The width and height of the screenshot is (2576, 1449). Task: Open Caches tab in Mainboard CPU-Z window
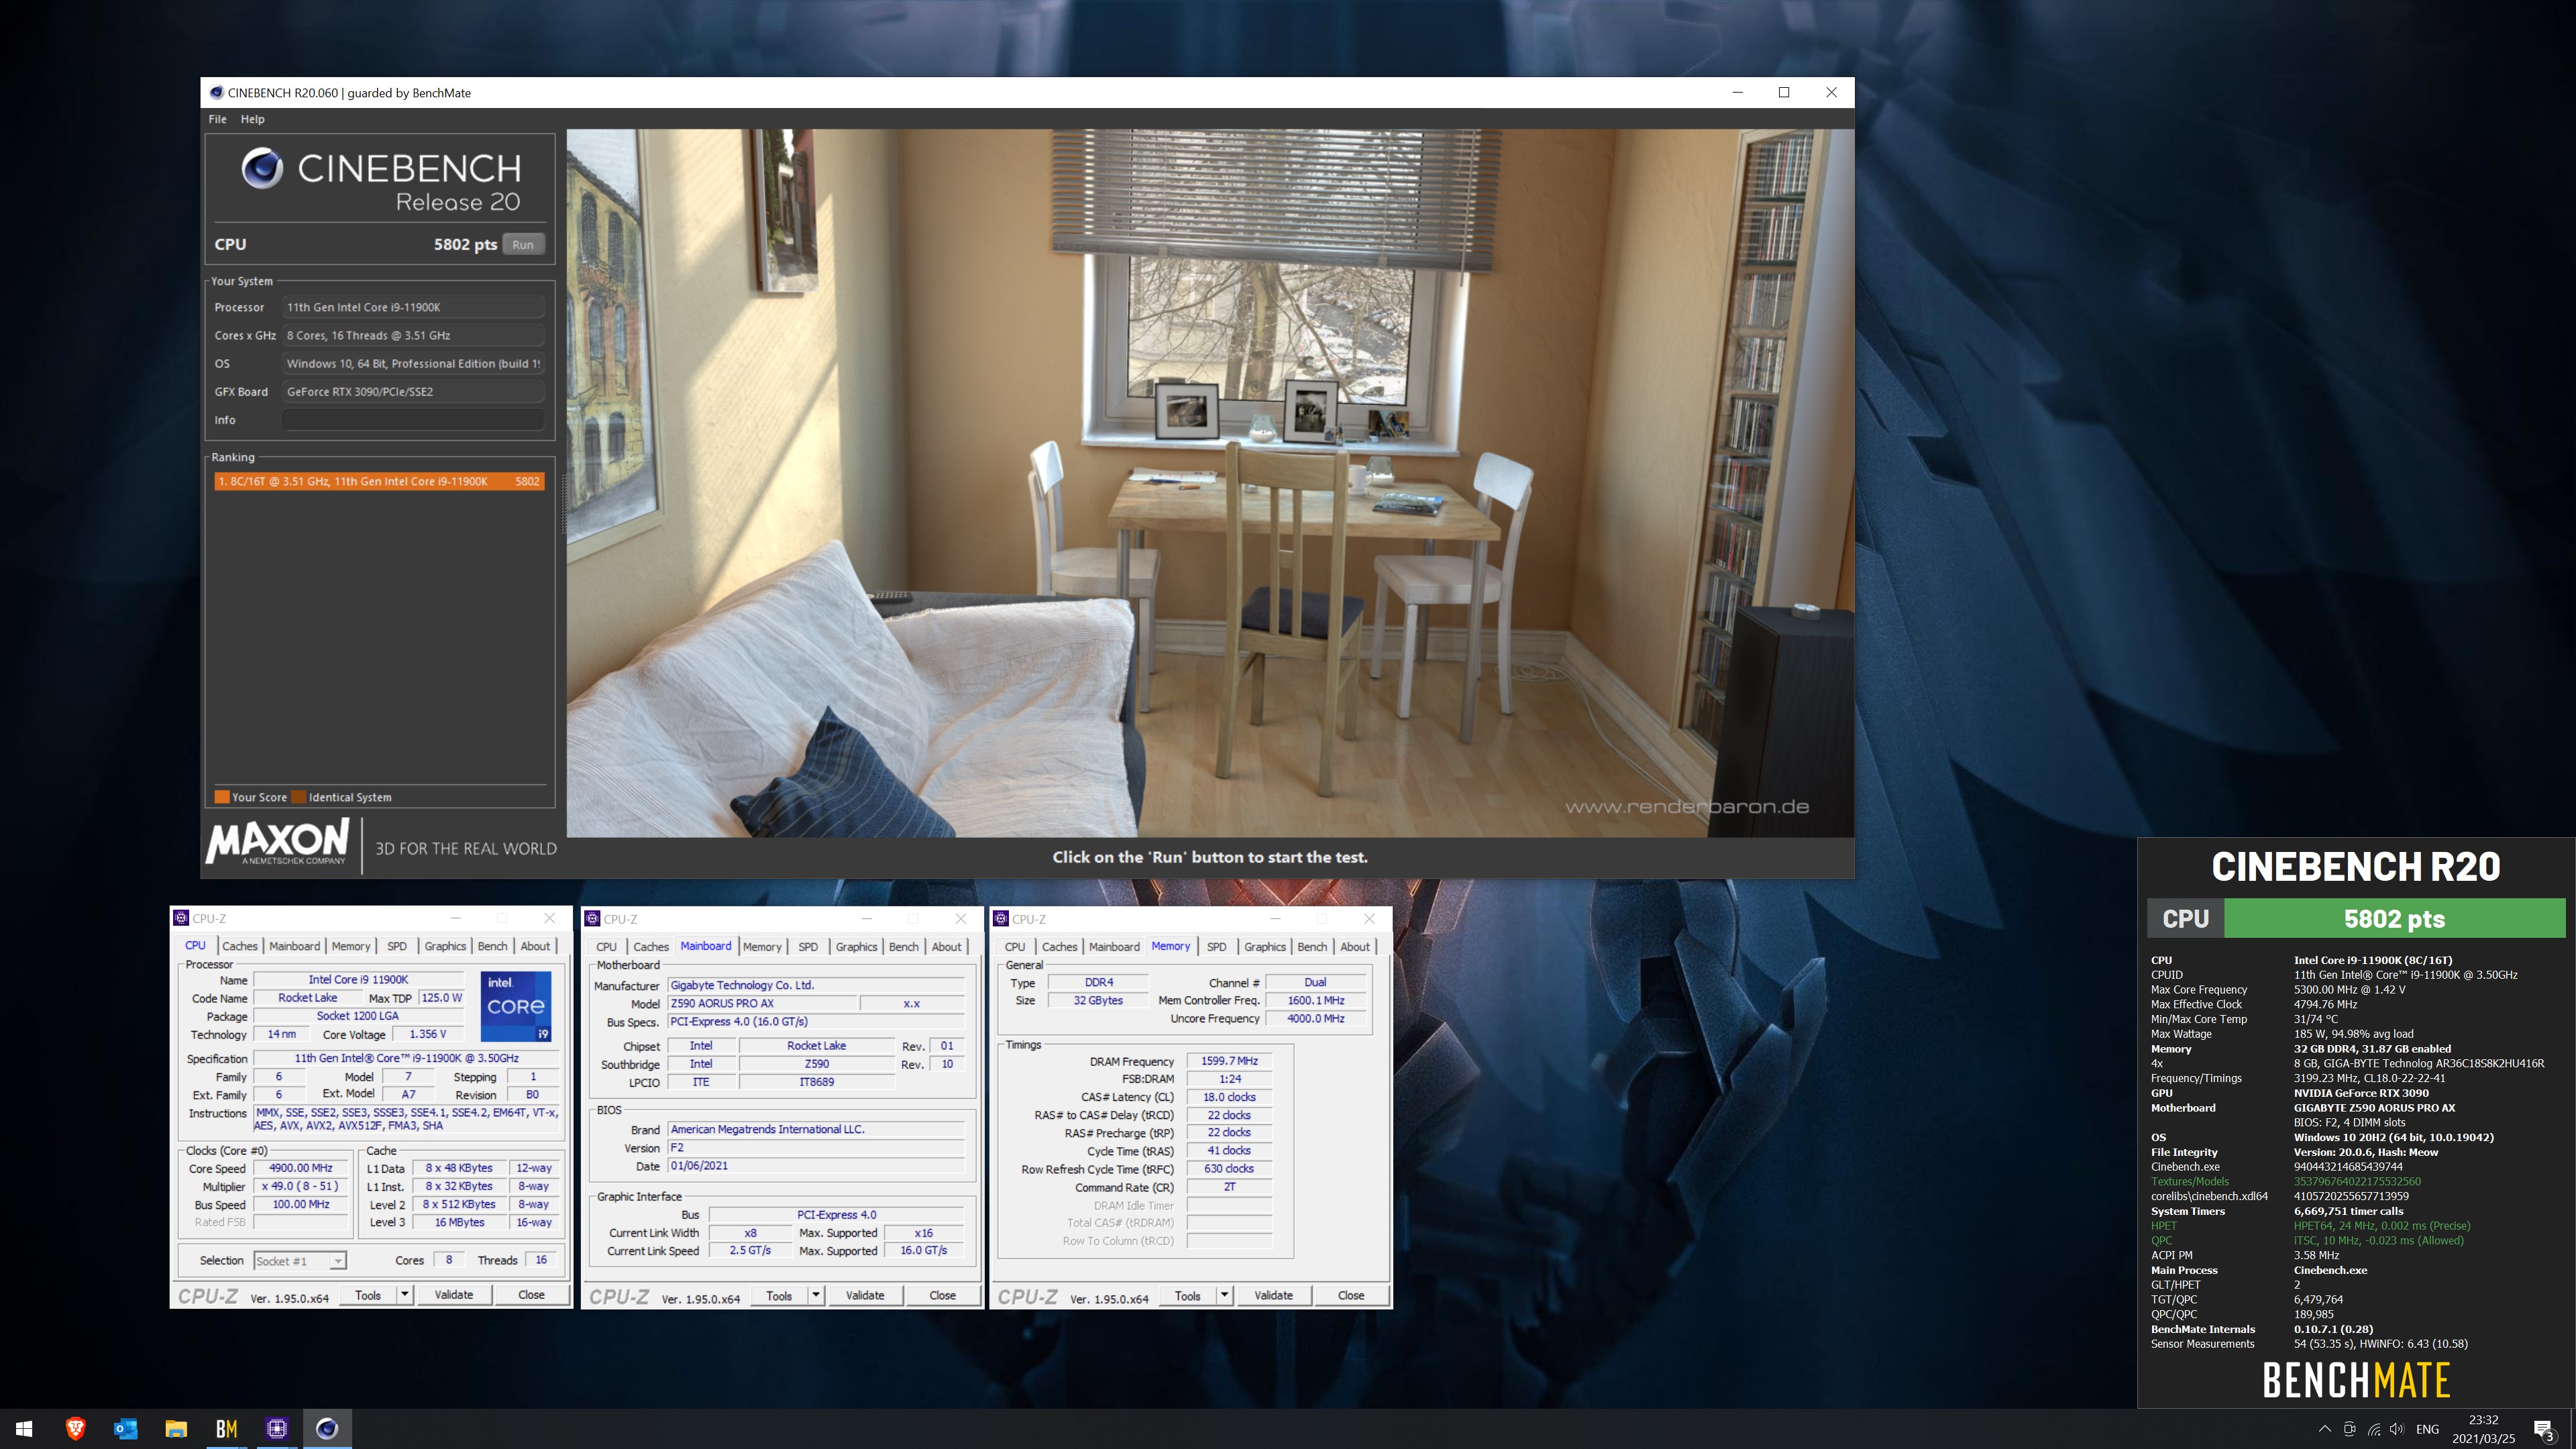tap(651, 947)
